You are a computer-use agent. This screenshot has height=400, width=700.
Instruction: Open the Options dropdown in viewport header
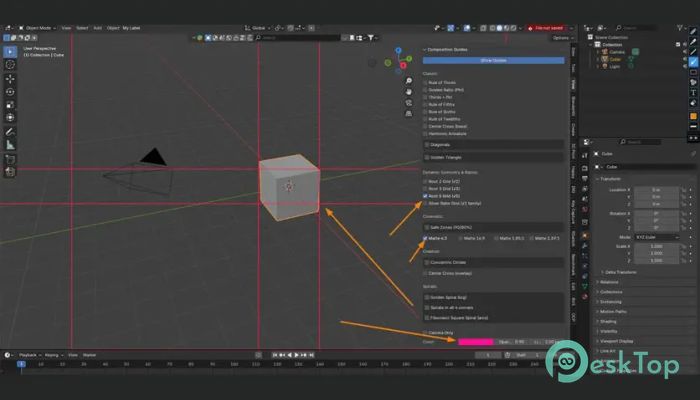(562, 38)
